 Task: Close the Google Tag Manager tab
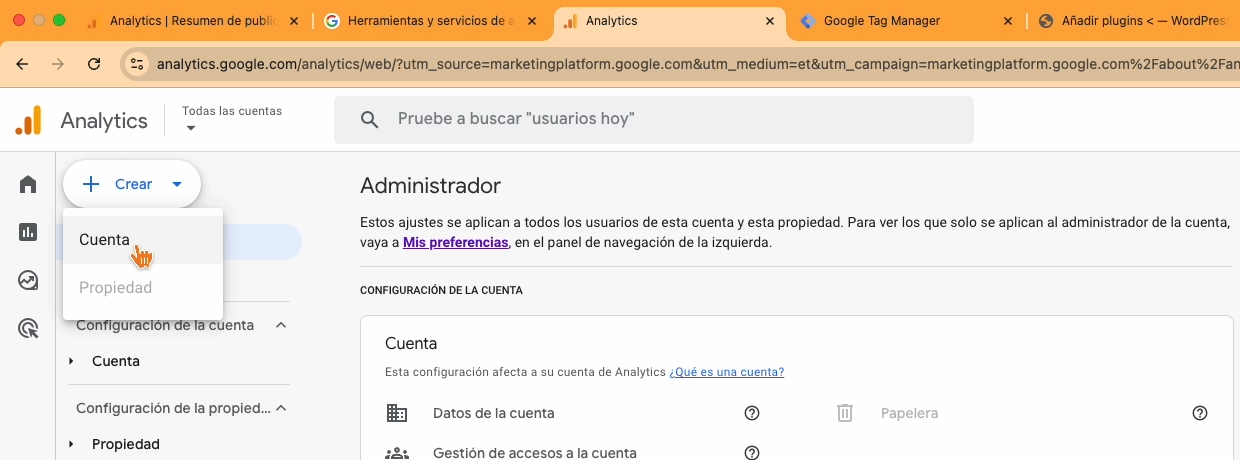[x=1007, y=20]
